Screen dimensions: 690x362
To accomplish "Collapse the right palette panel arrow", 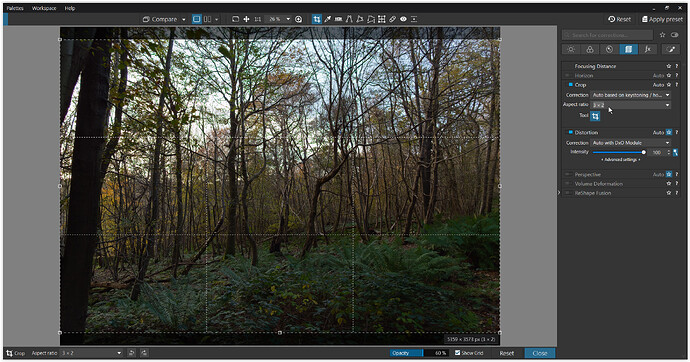I will point(559,192).
